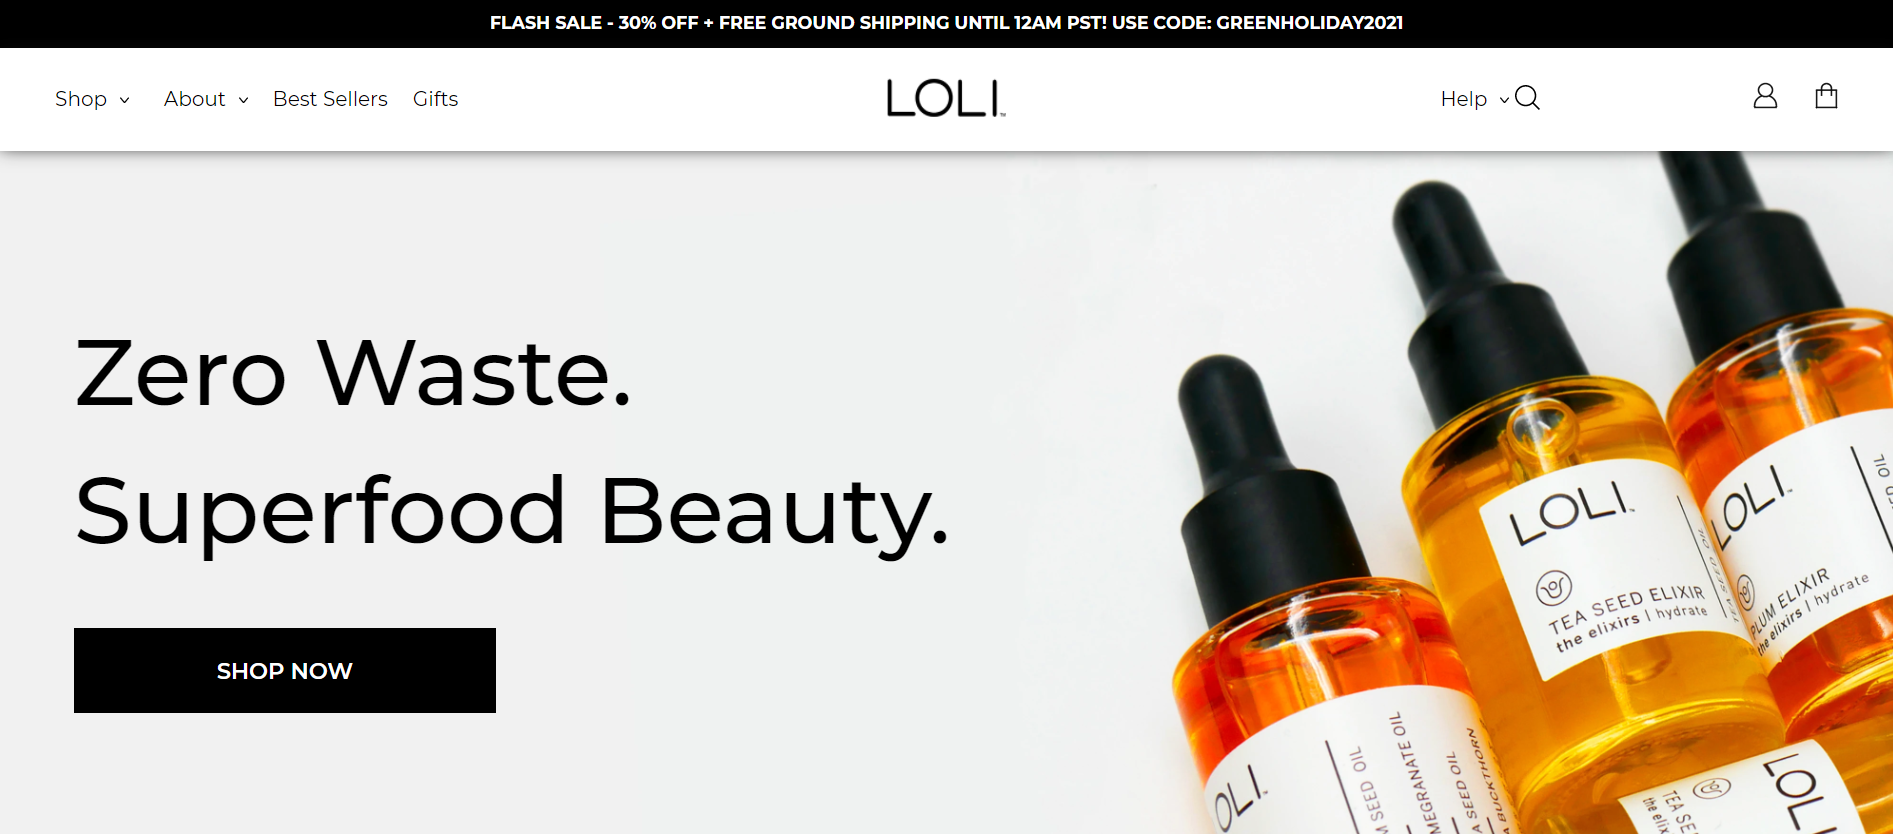The image size is (1893, 834).
Task: Click the flash sale announcement banner
Action: pos(946,23)
